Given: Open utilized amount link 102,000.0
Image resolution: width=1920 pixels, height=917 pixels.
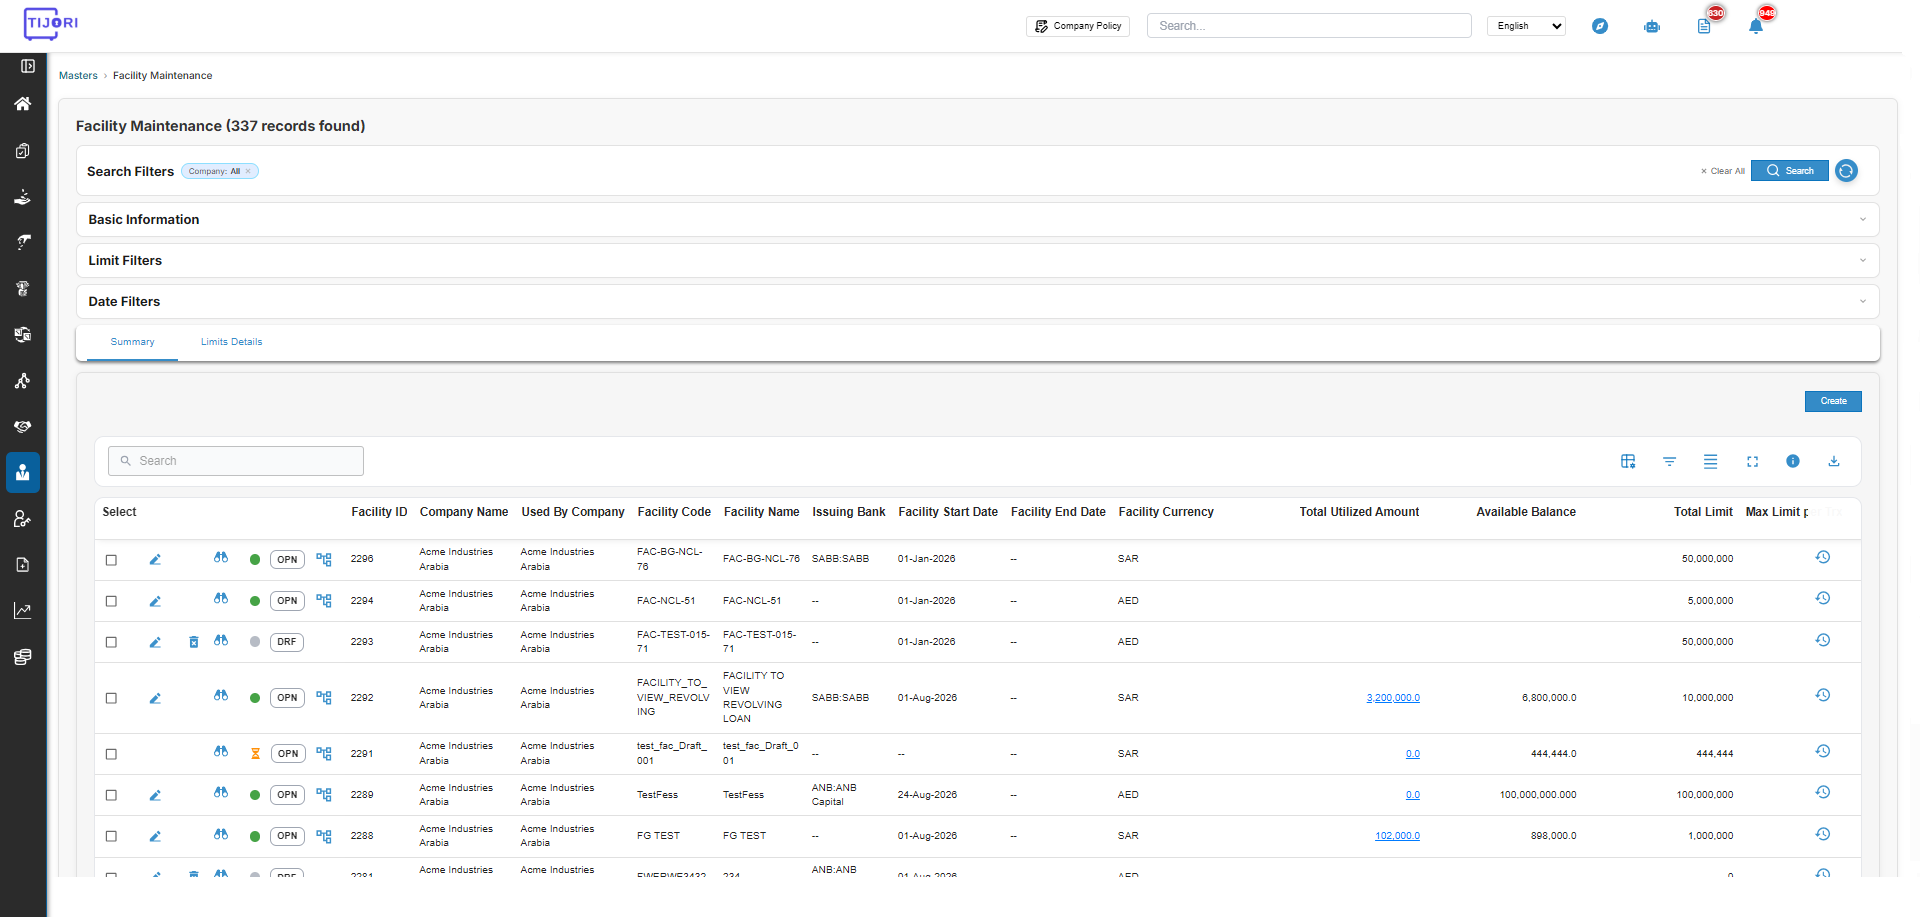Looking at the screenshot, I should tap(1397, 836).
